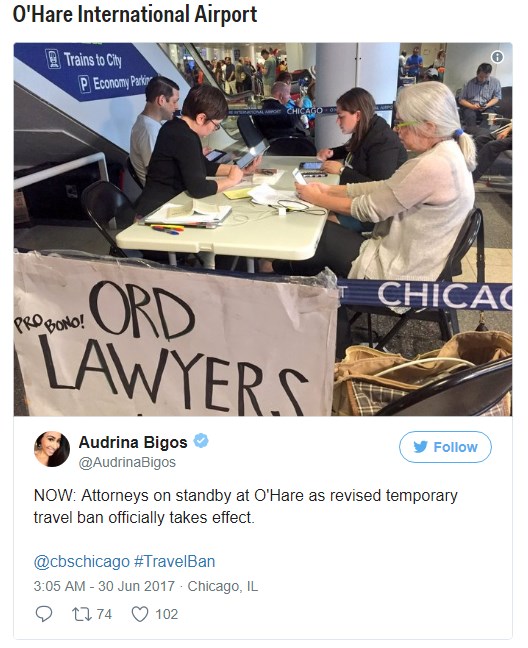Click the retweet count 74

click(104, 614)
